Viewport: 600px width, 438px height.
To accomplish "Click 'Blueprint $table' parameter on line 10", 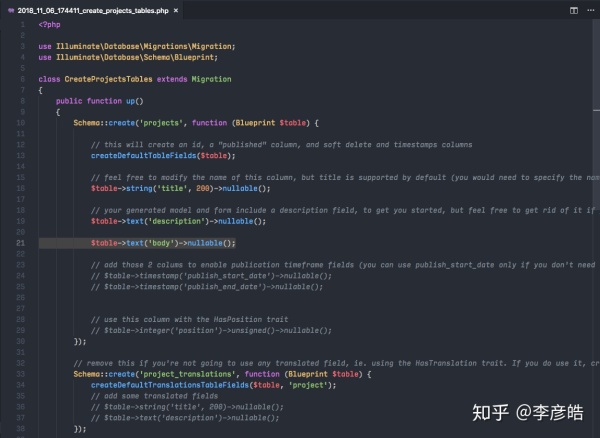I will pyautogui.click(x=271, y=123).
